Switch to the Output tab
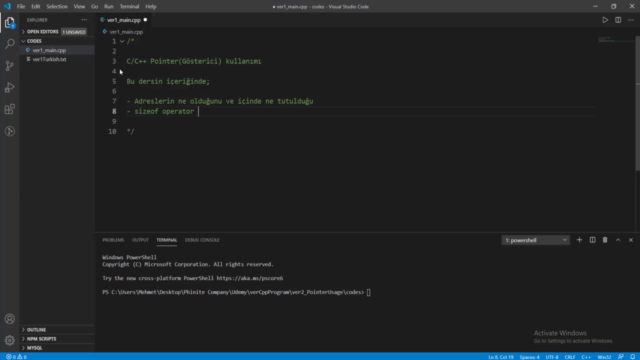Screen dimensions: 640x360 tap(140, 240)
